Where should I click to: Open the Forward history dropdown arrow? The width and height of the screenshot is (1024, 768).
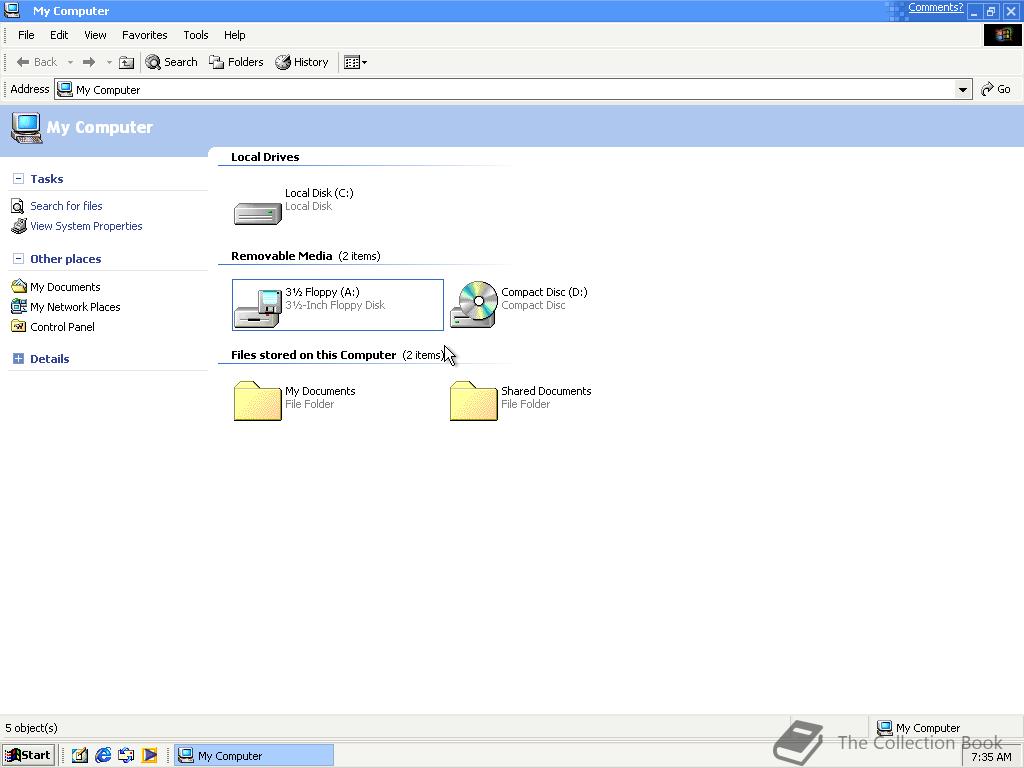click(x=109, y=62)
